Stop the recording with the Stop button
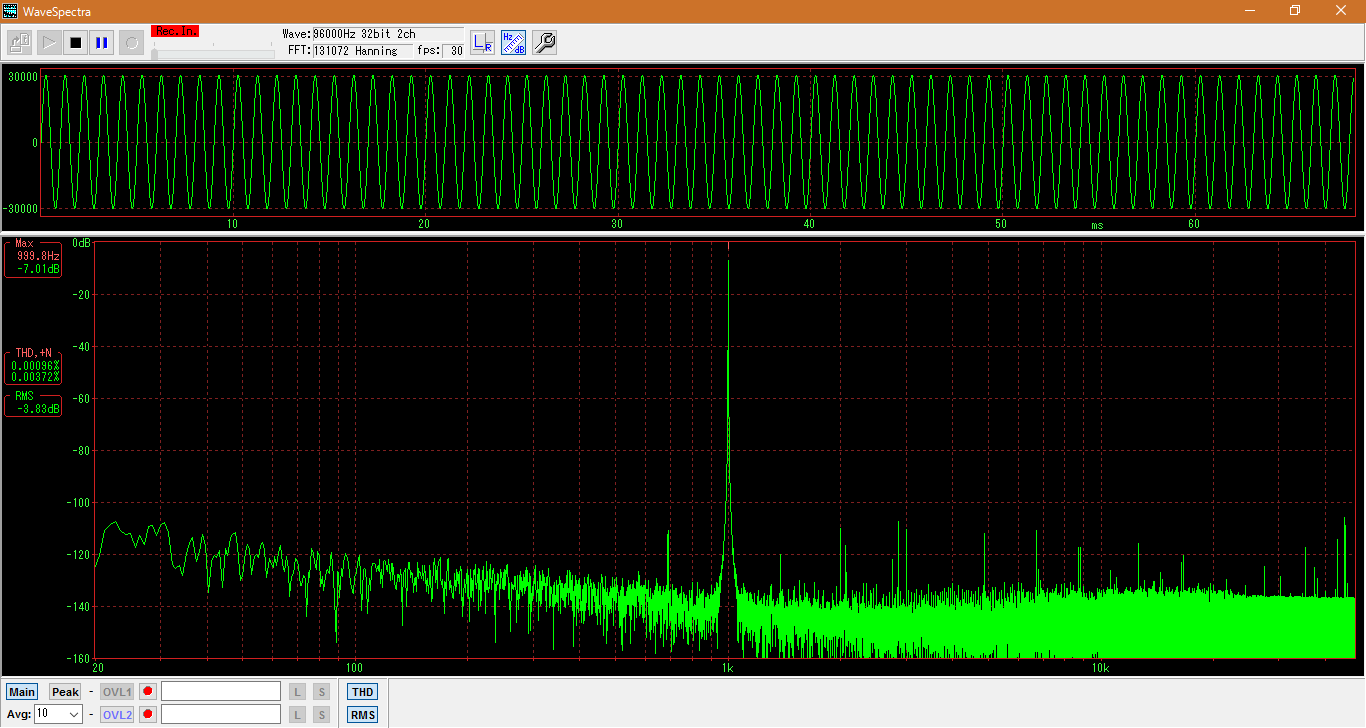 click(x=75, y=42)
